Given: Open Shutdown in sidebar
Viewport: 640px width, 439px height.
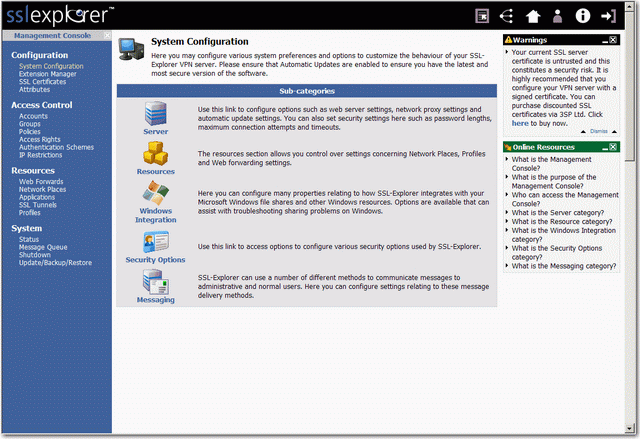Looking at the screenshot, I should [x=35, y=255].
